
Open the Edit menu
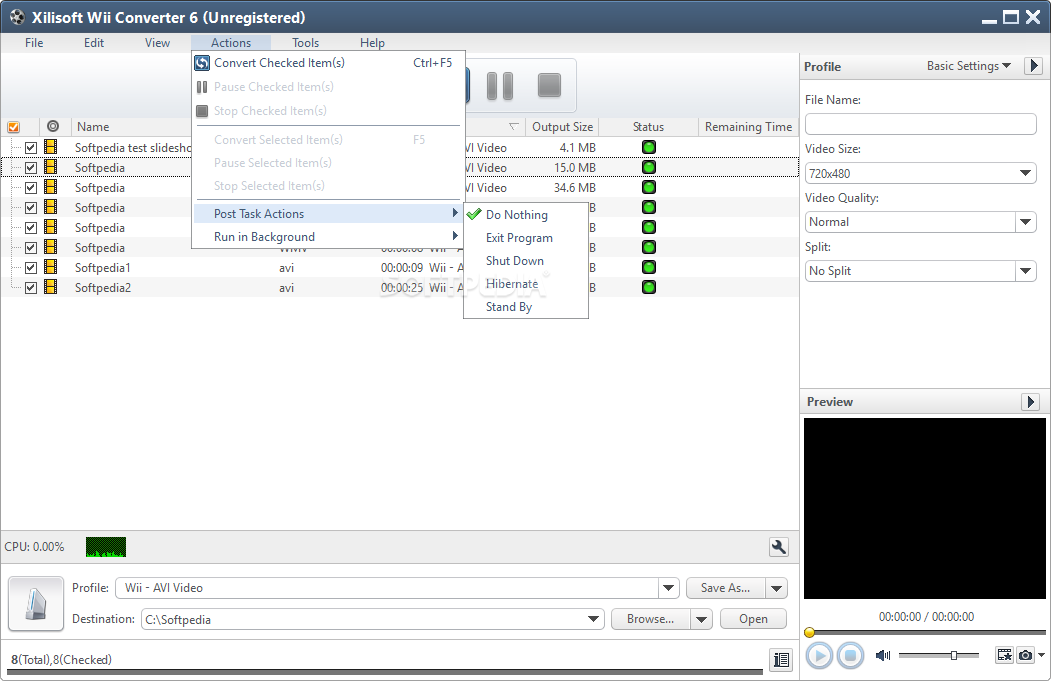coord(94,43)
